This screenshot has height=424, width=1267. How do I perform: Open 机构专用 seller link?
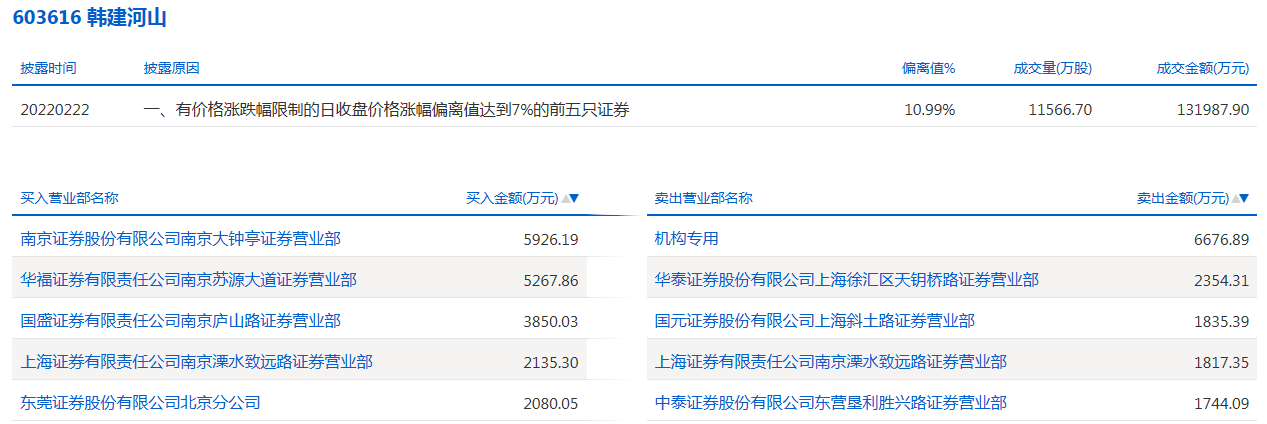coord(686,239)
